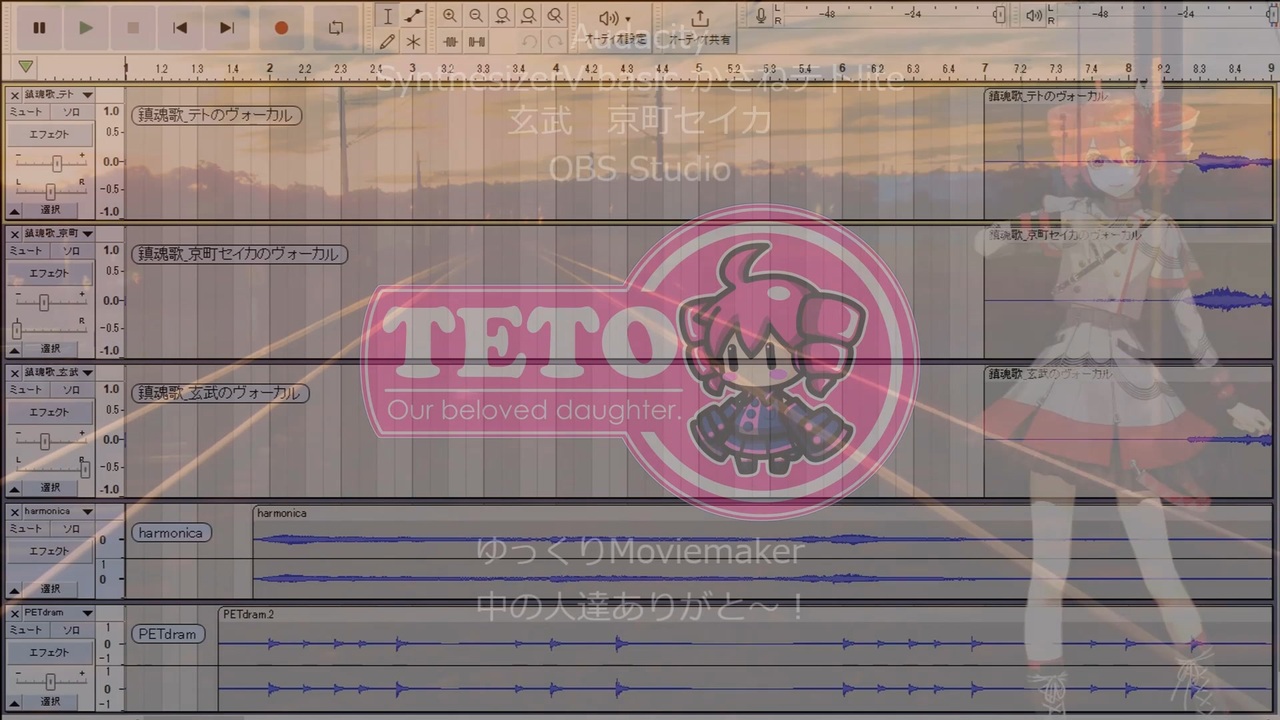Open the エフェクト button on the テト track

(49, 133)
